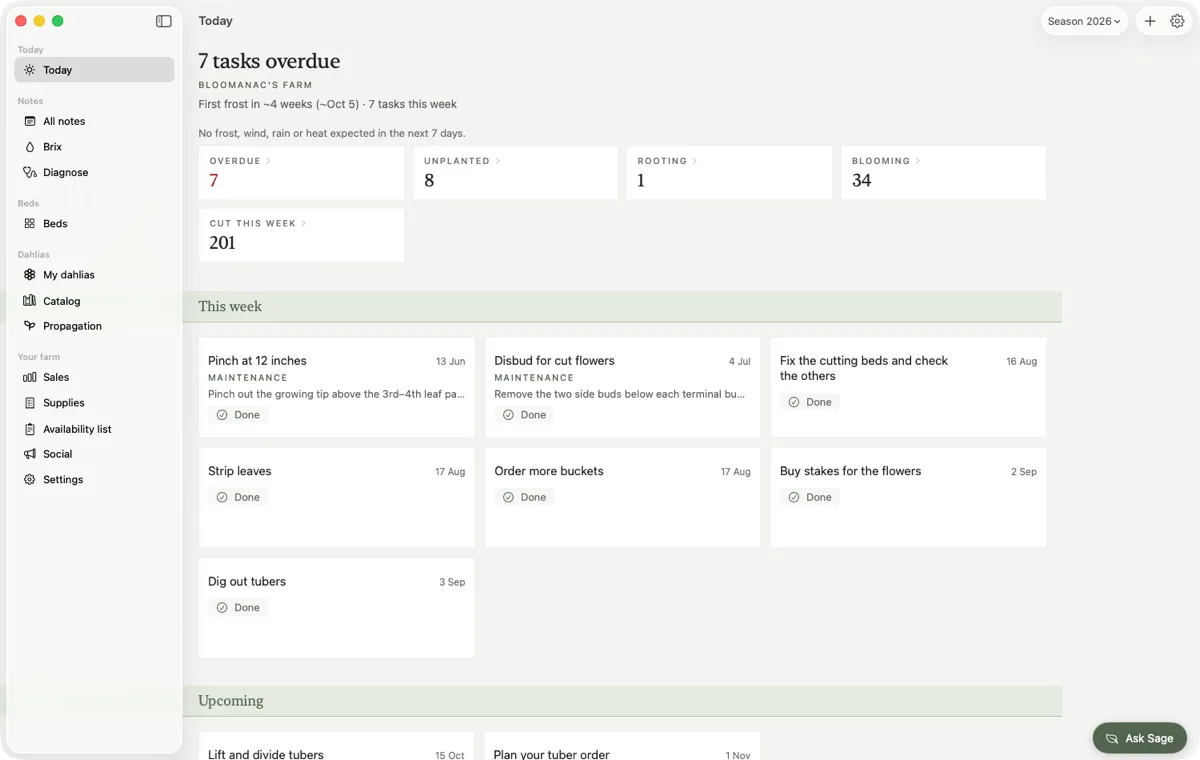Expand the Unplanted stat chevron
The width and height of the screenshot is (1200, 760).
click(498, 161)
